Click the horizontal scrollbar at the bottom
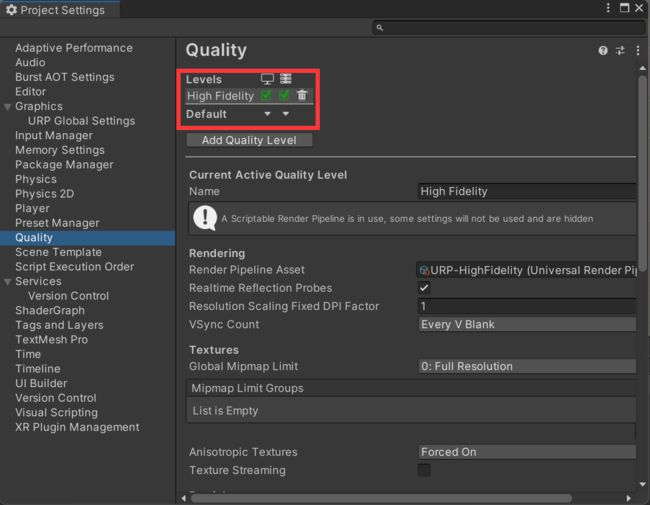Viewport: 650px width, 505px height. pyautogui.click(x=381, y=498)
